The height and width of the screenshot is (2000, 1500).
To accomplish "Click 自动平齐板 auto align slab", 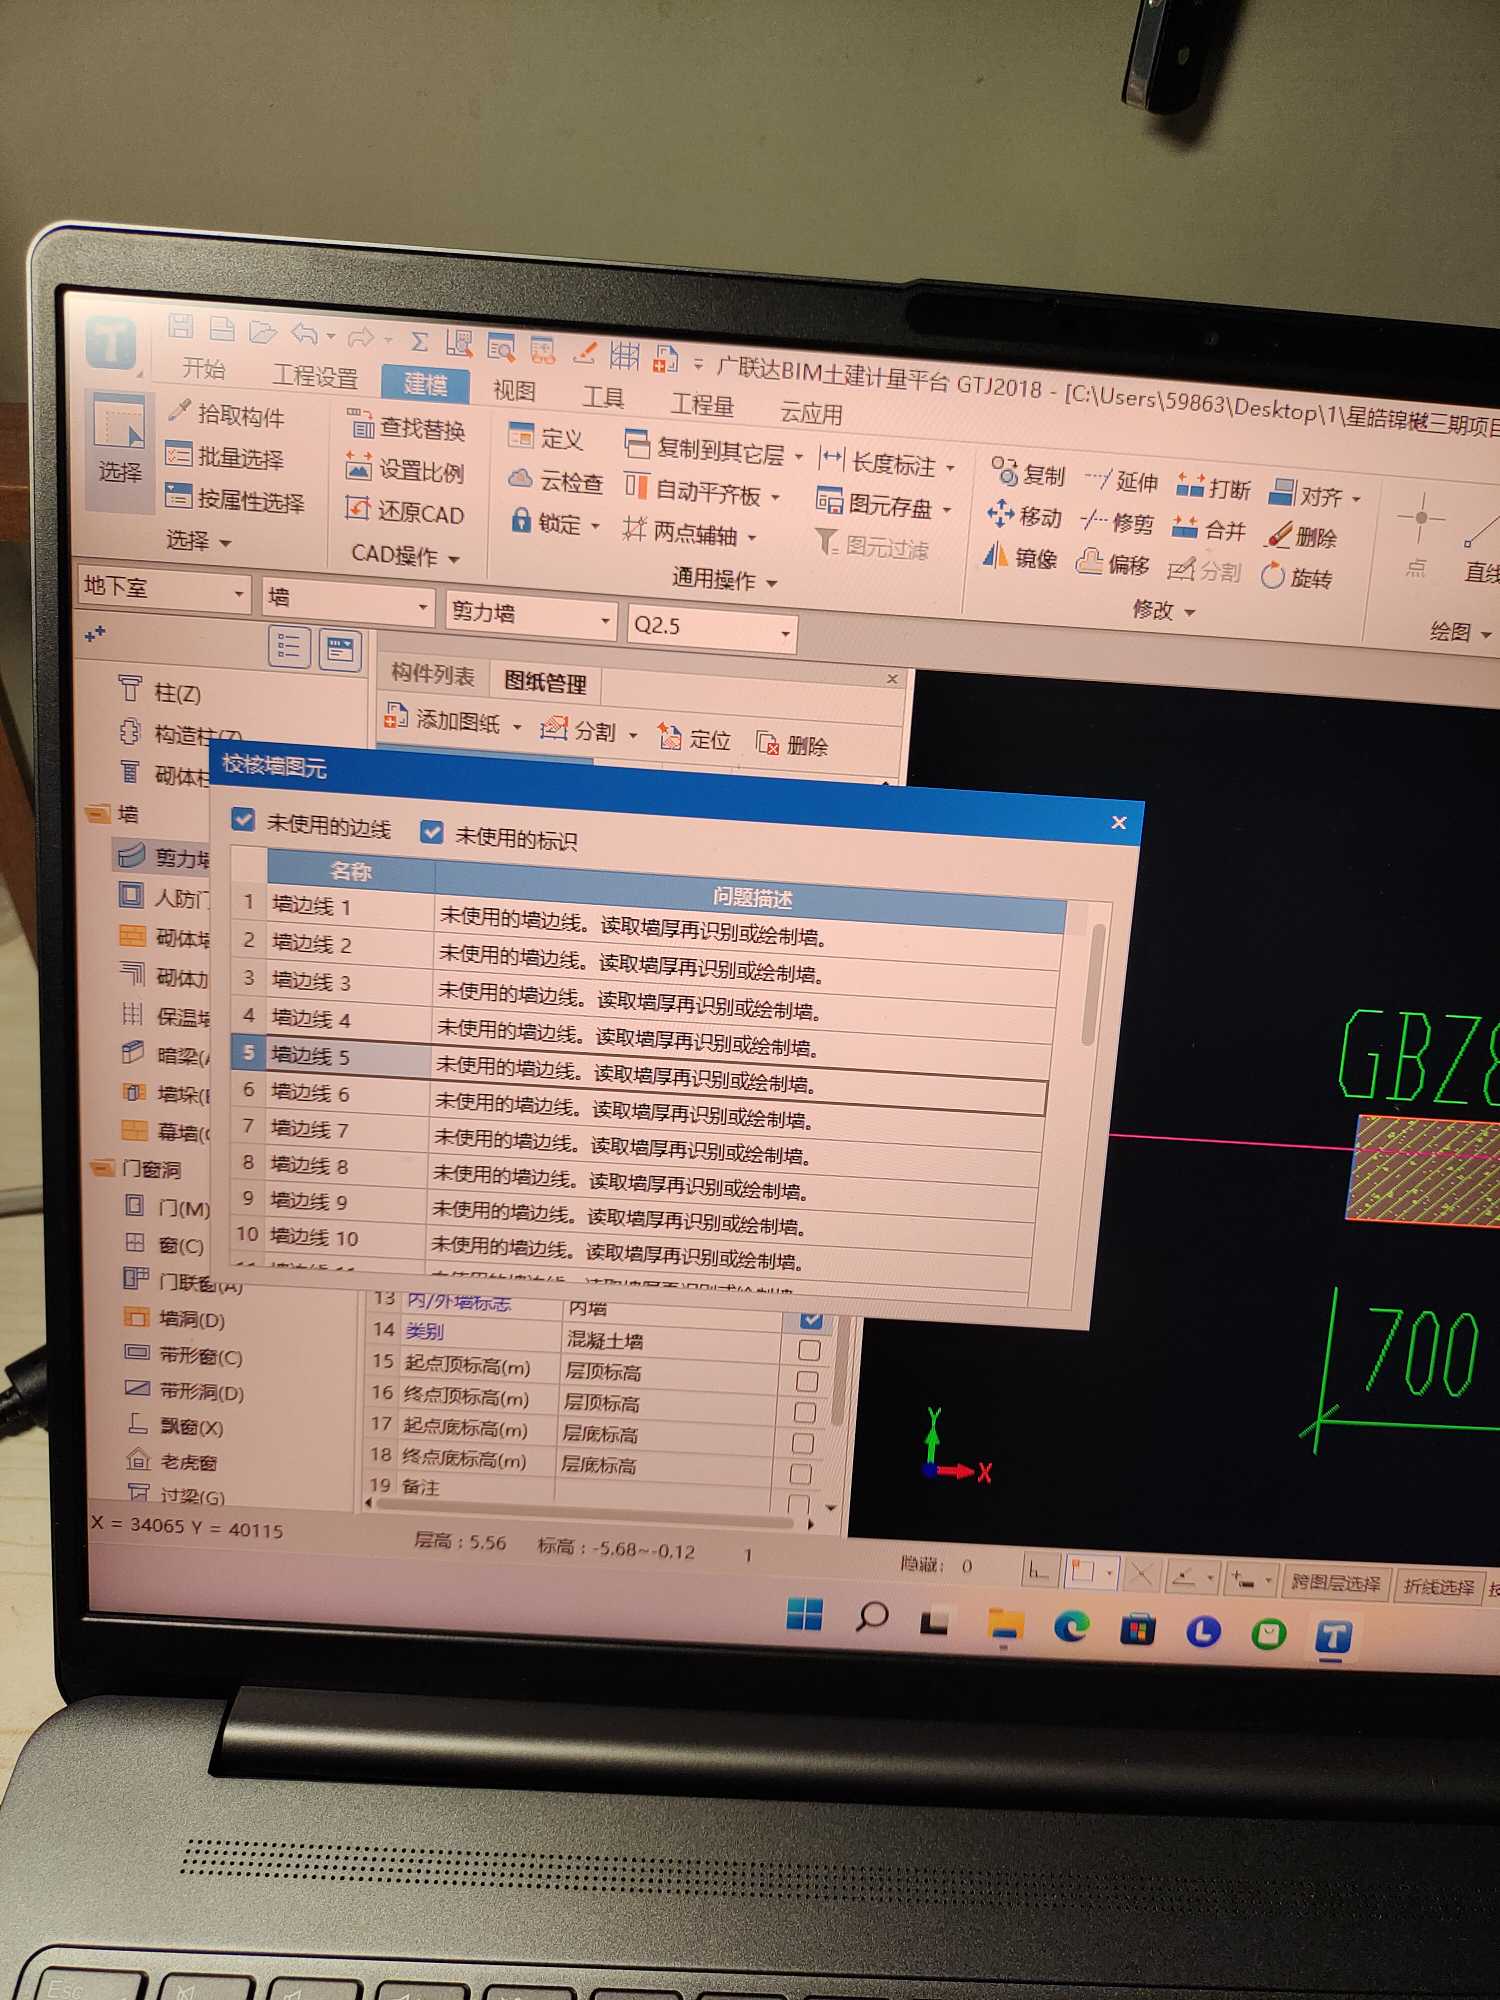I will coord(701,492).
